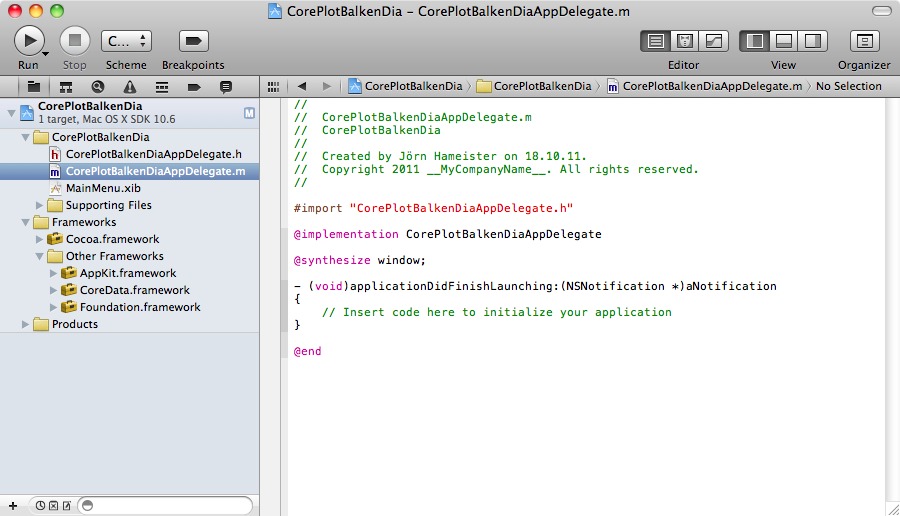This screenshot has height=516, width=900.
Task: Open the Organizer window
Action: 864,41
